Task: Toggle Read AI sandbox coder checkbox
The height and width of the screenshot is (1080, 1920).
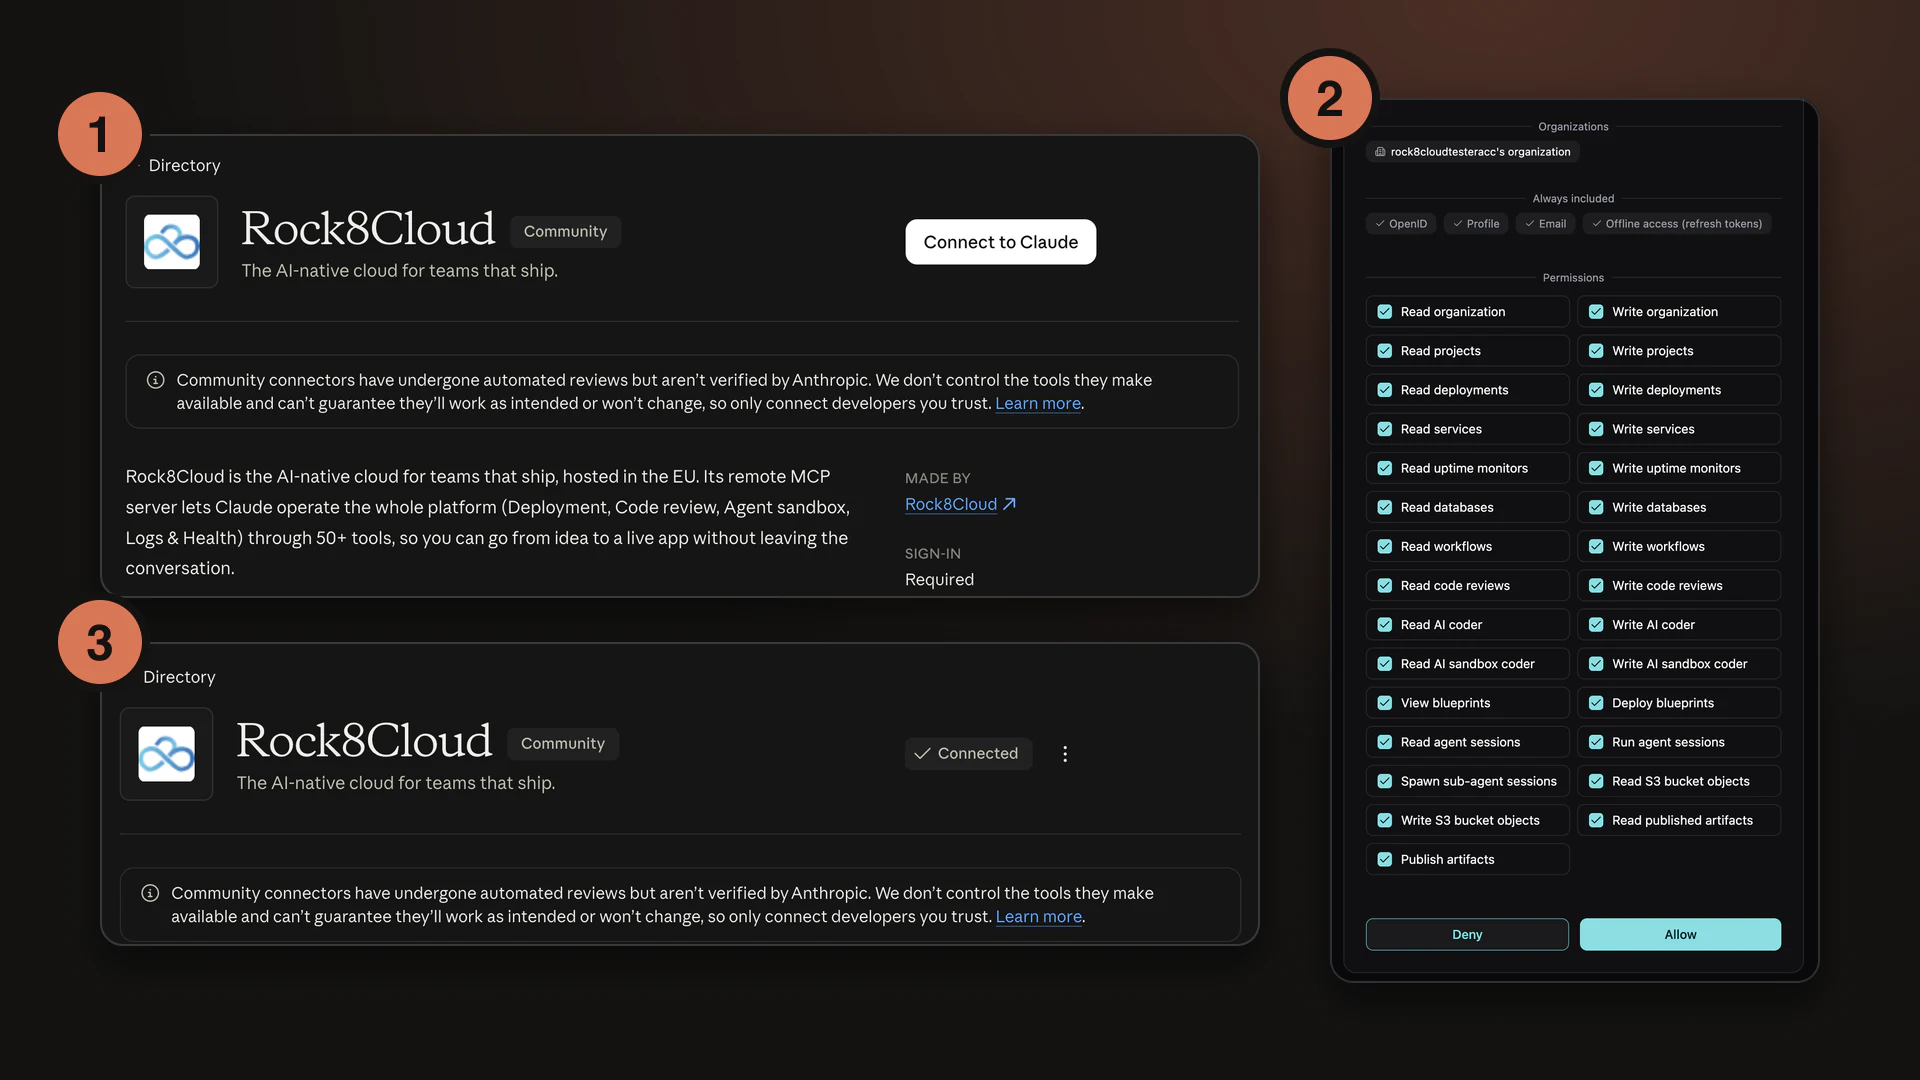Action: (1385, 664)
